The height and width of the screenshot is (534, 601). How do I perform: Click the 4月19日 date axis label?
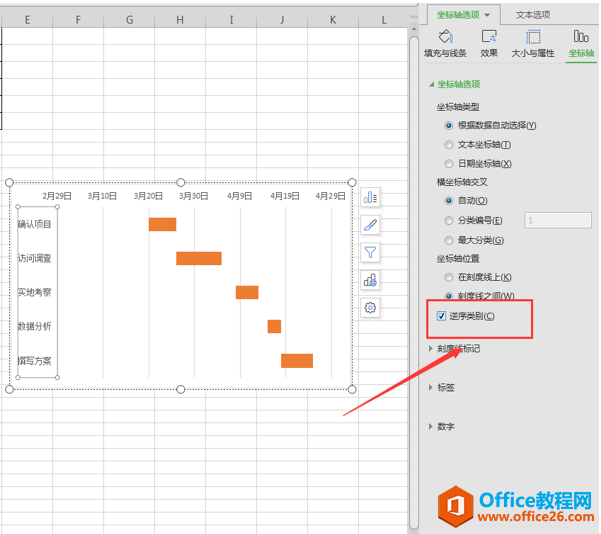click(x=285, y=196)
